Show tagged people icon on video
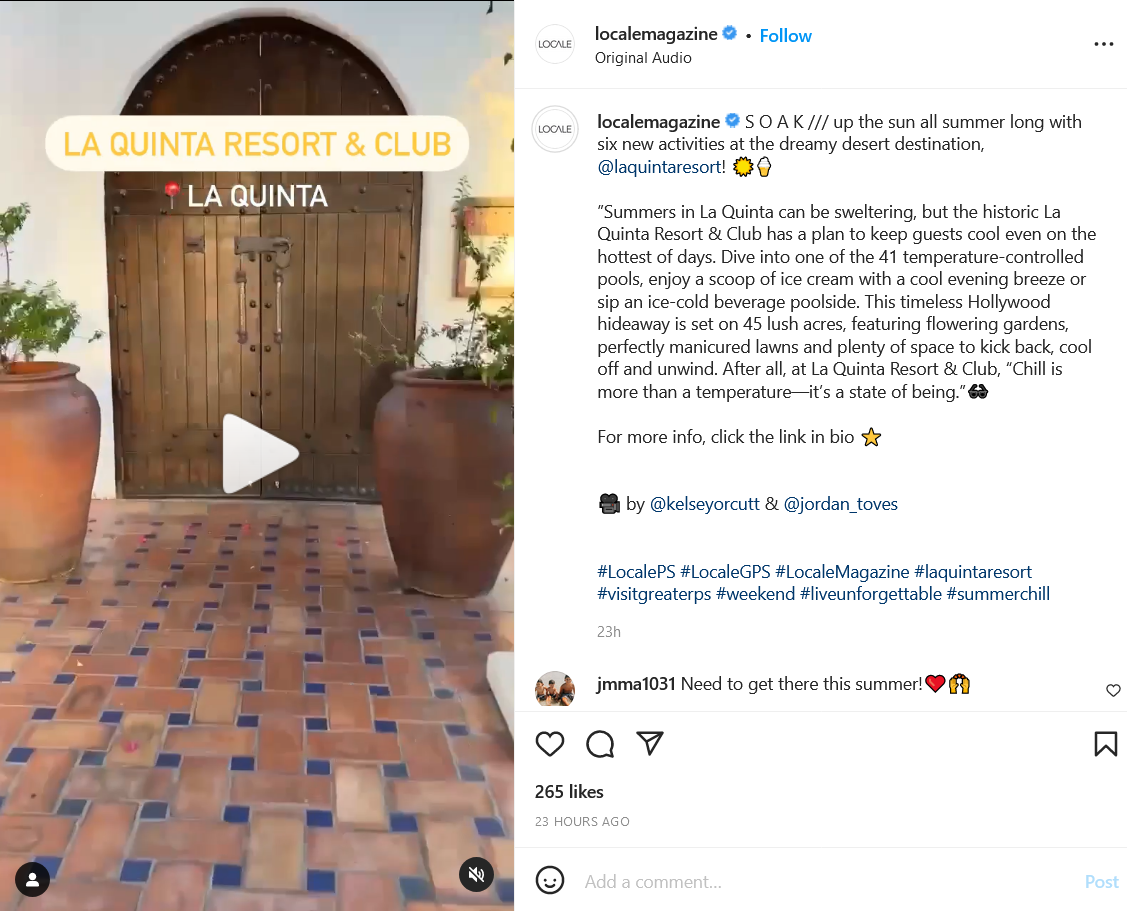 [32, 879]
